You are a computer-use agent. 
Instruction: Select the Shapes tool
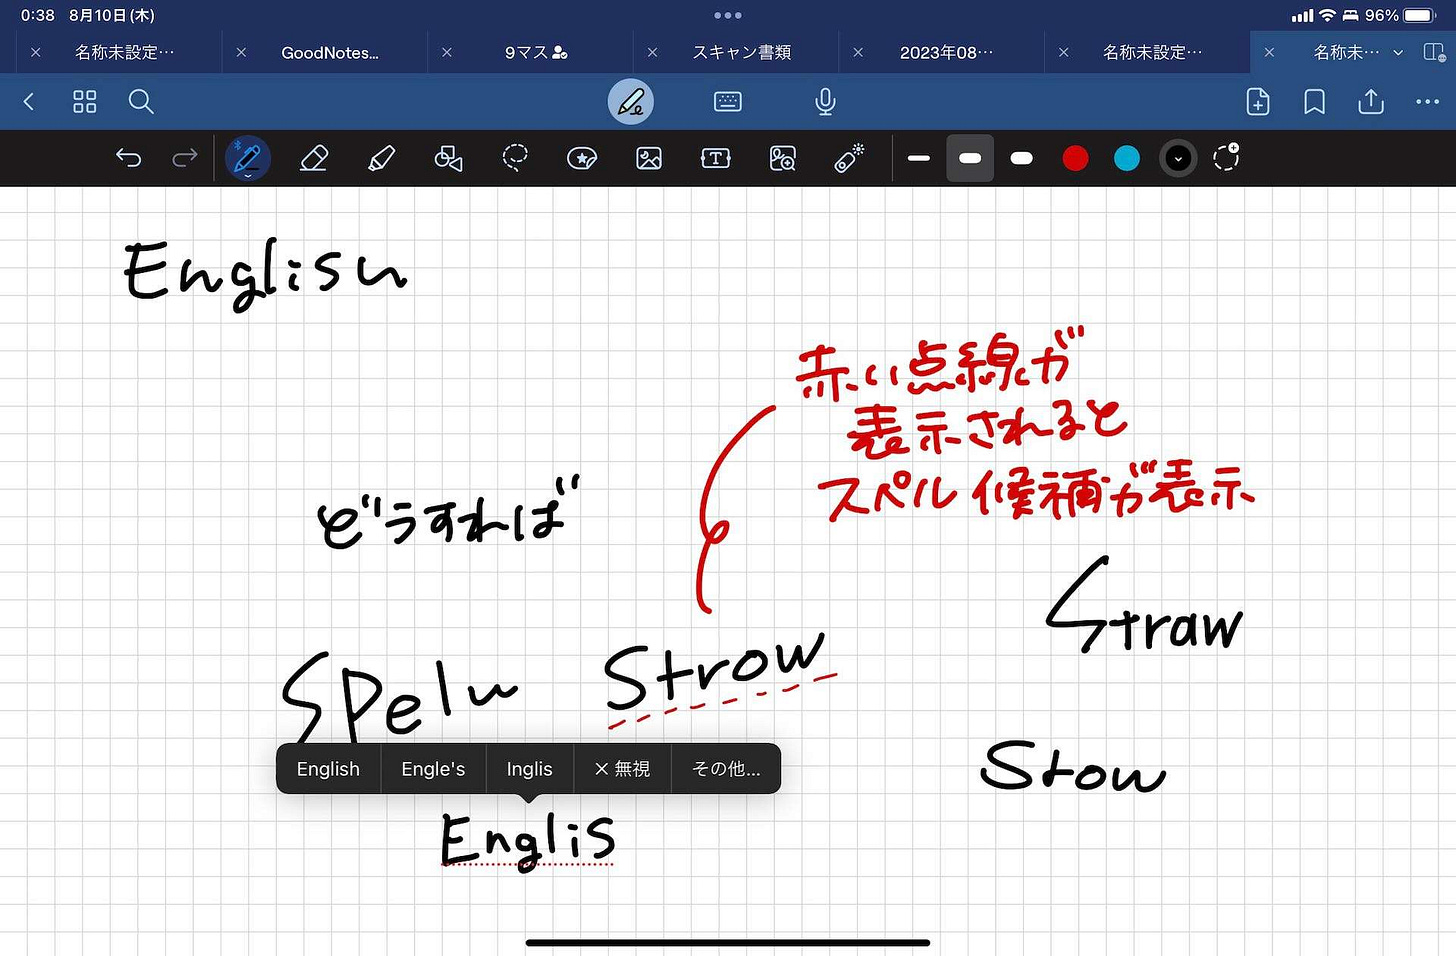pyautogui.click(x=448, y=157)
